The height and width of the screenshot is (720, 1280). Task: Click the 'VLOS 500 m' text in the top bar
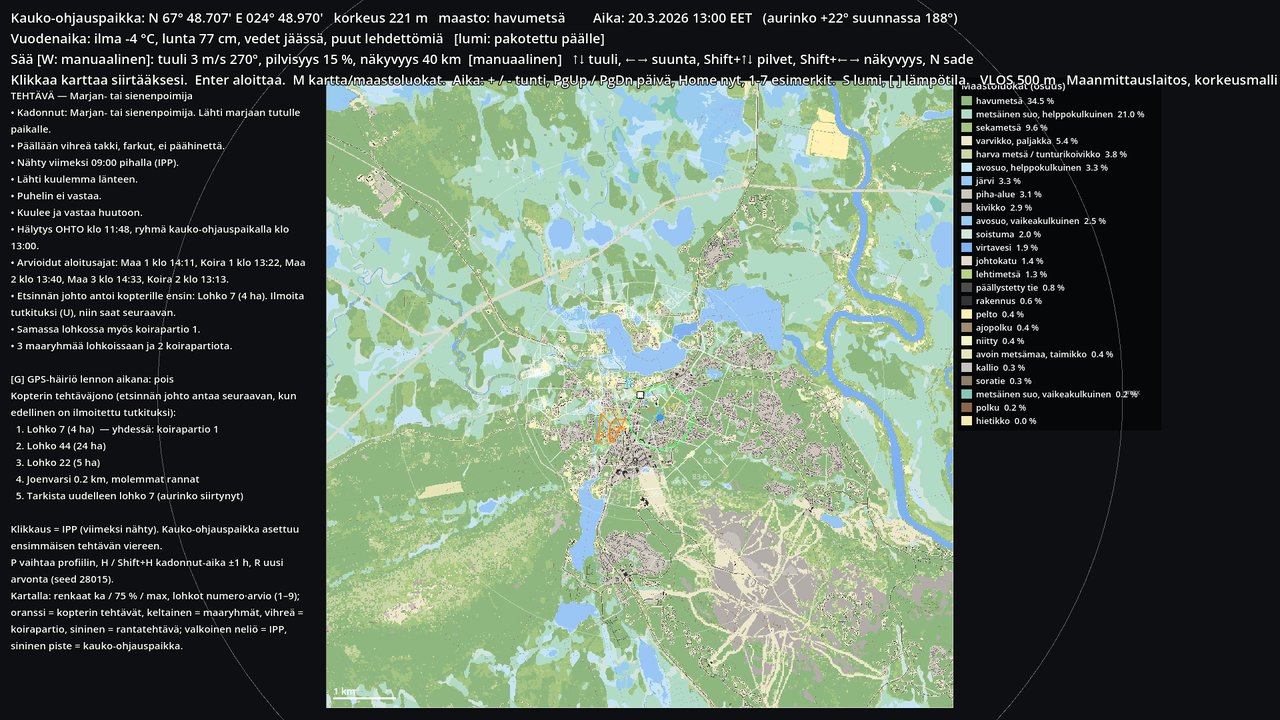click(1018, 80)
